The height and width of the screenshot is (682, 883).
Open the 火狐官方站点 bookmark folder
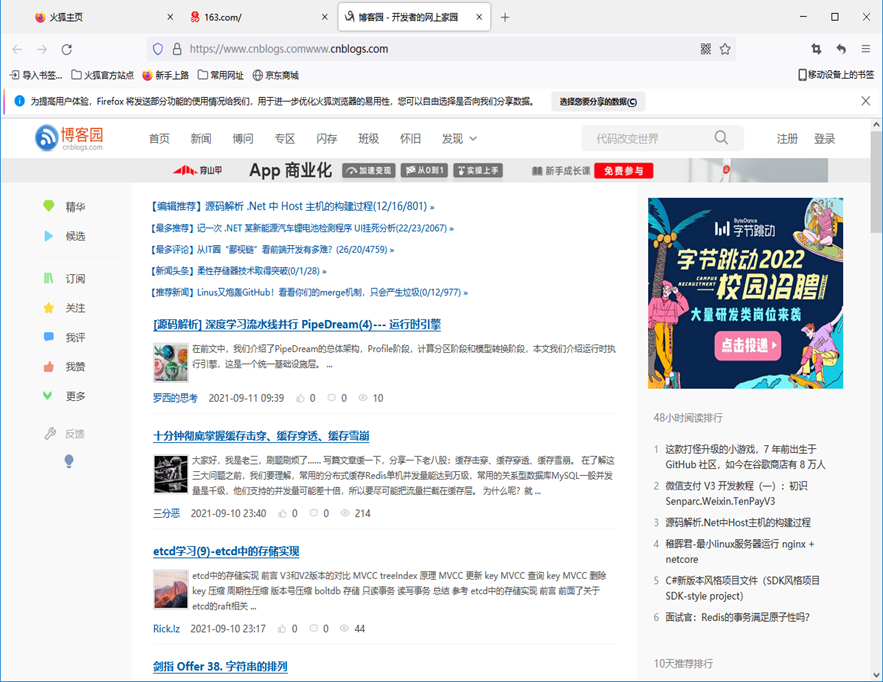[102, 75]
